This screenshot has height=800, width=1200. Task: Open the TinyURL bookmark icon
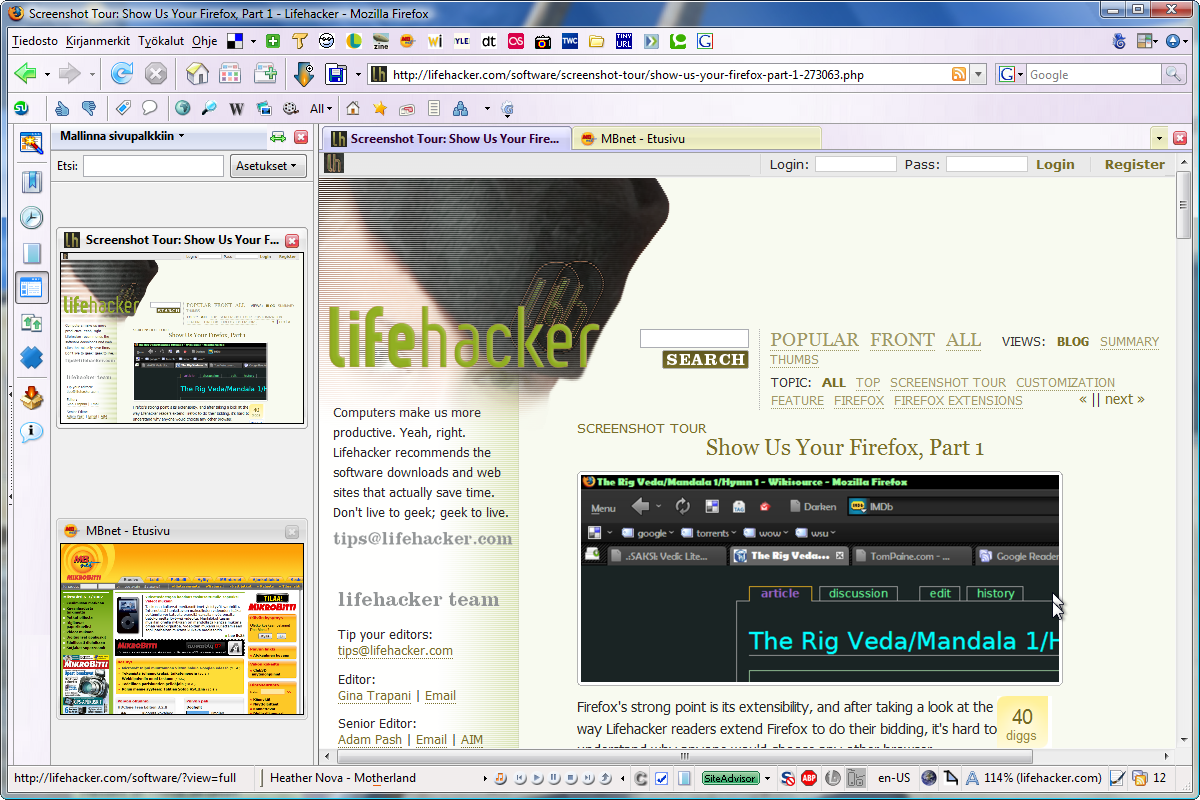click(x=624, y=41)
